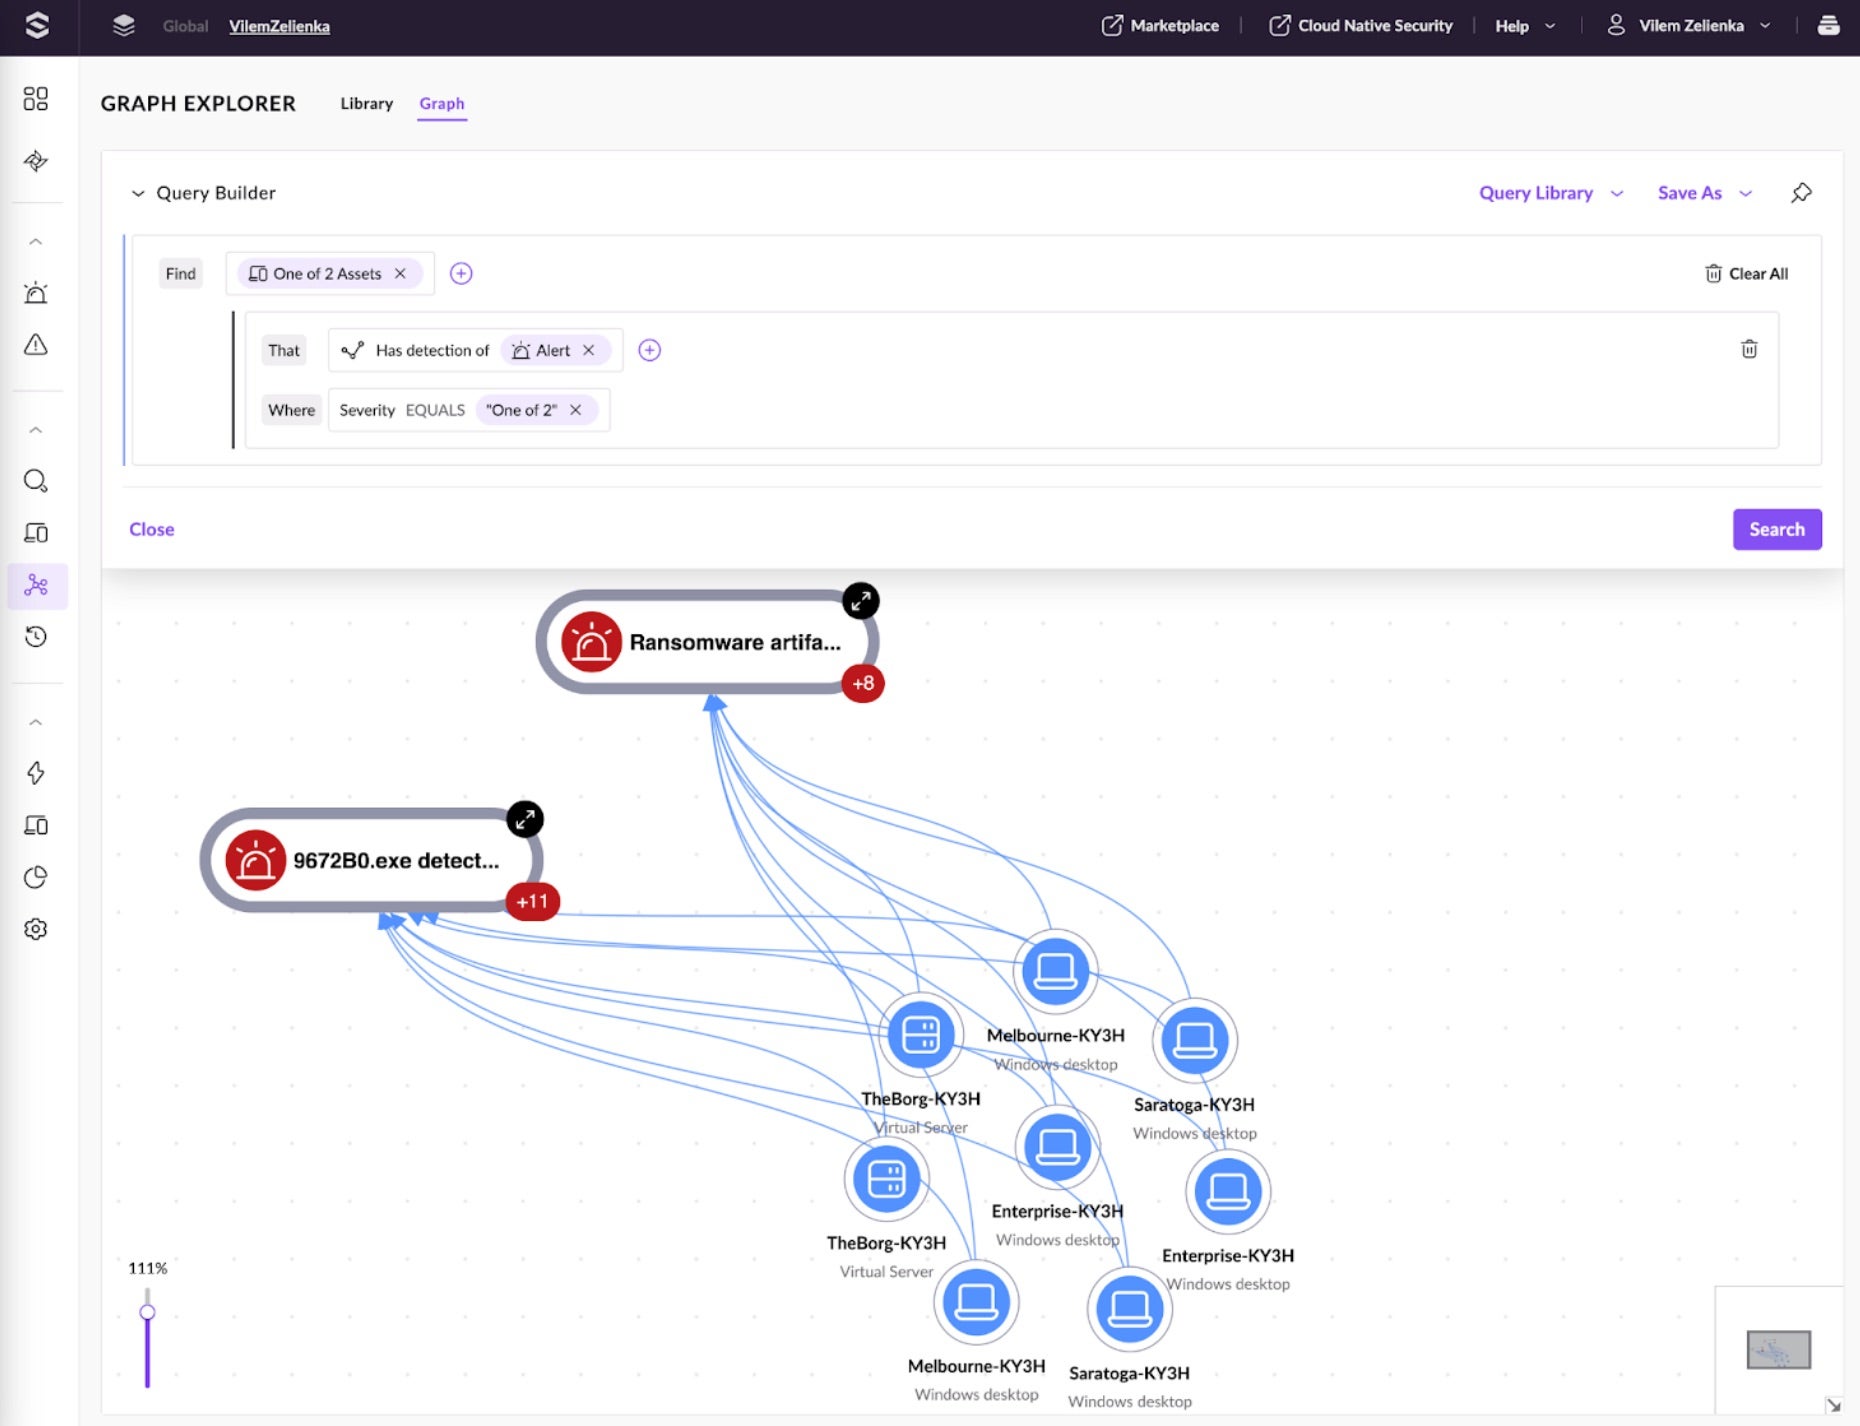Open the Save As dropdown
The width and height of the screenshot is (1860, 1426).
tap(1704, 193)
